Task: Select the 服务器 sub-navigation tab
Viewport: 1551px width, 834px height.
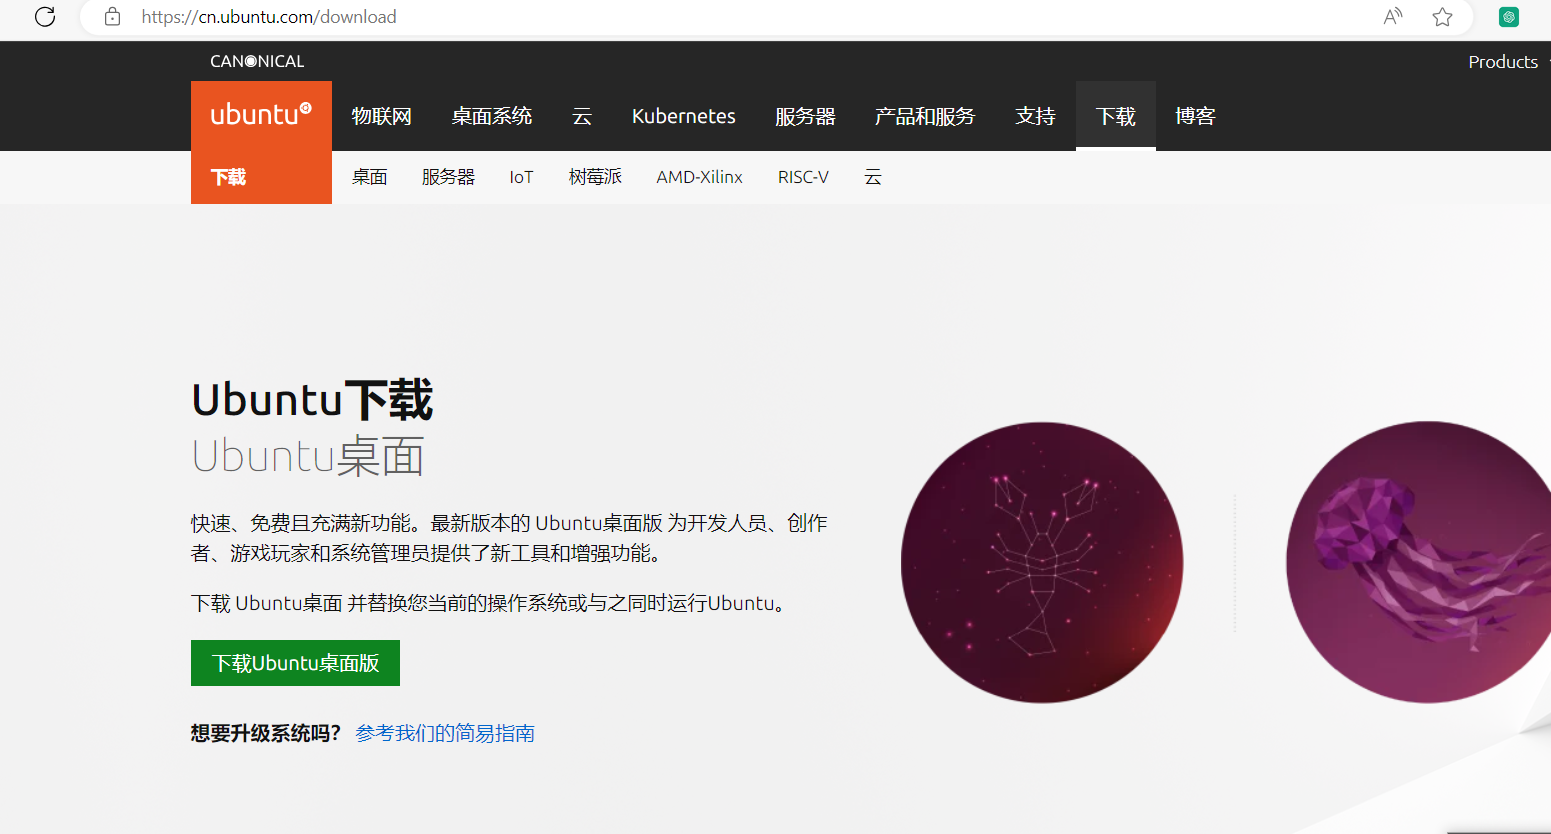Action: tap(448, 177)
